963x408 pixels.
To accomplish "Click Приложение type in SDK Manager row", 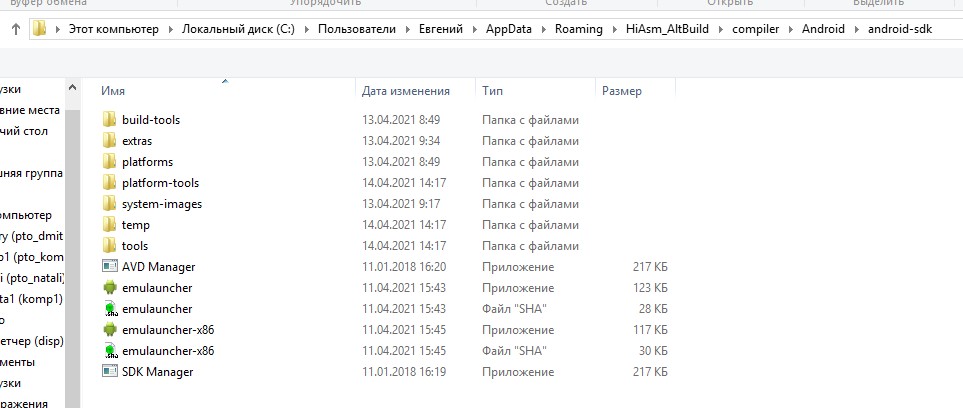I will (x=518, y=372).
